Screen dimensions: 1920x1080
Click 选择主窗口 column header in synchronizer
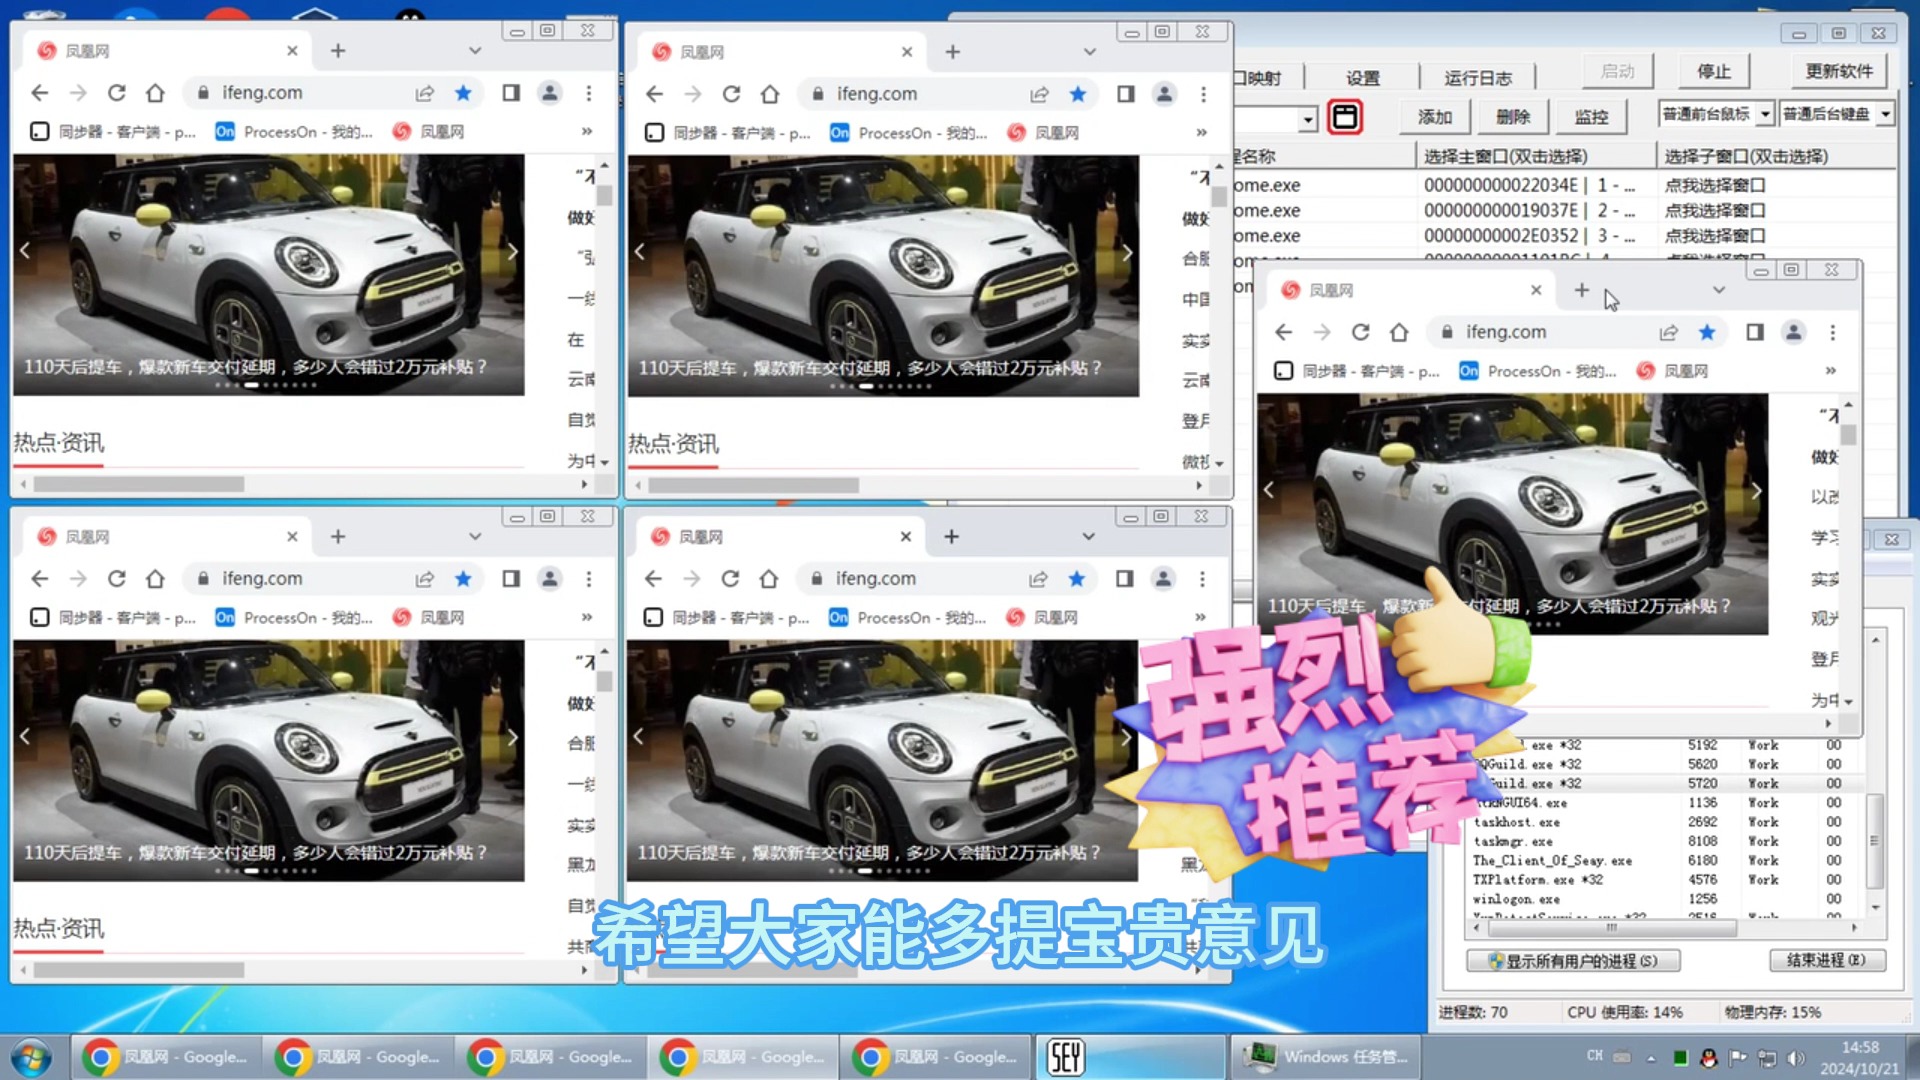coord(1536,156)
